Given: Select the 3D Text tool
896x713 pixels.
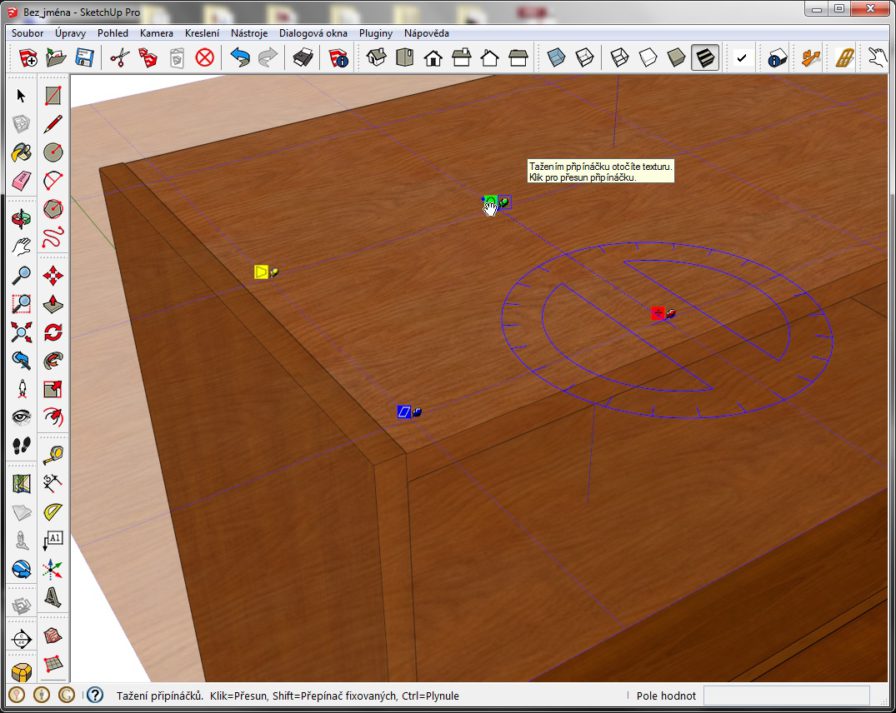Looking at the screenshot, I should pyautogui.click(x=53, y=598).
